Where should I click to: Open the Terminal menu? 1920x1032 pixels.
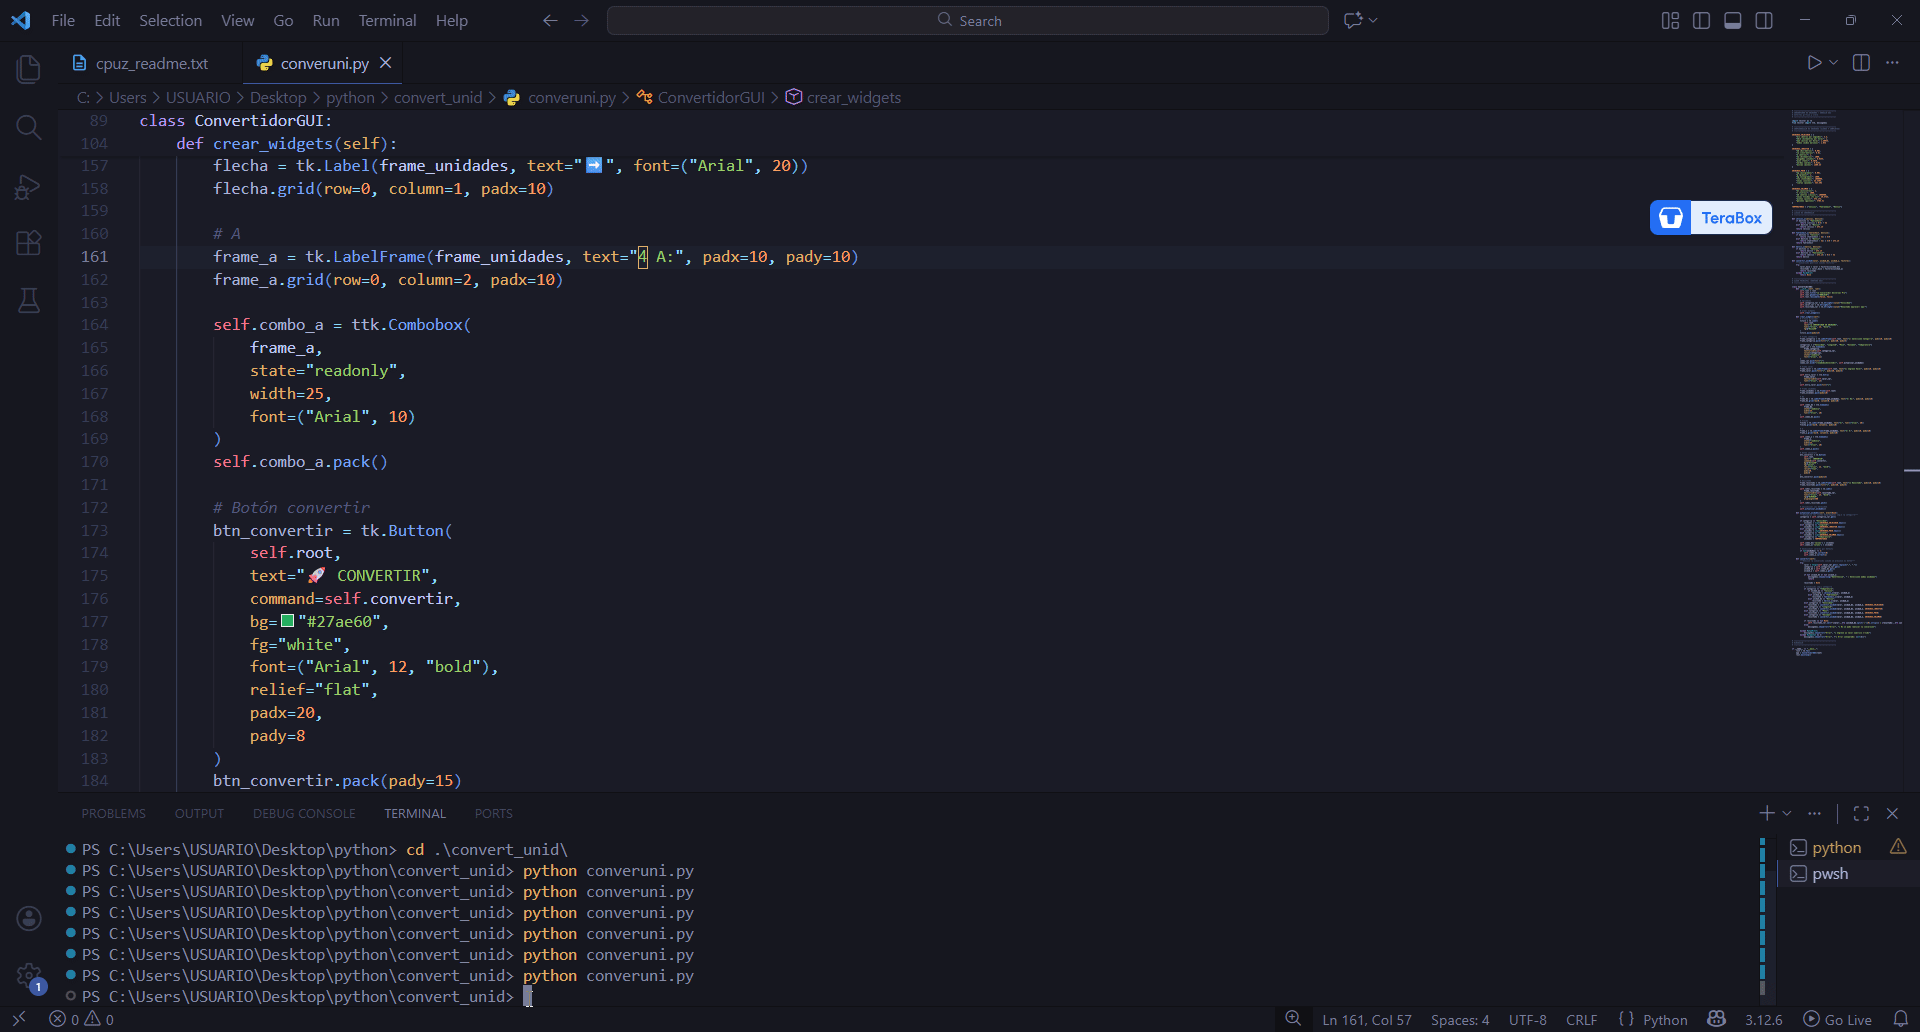pyautogui.click(x=387, y=21)
